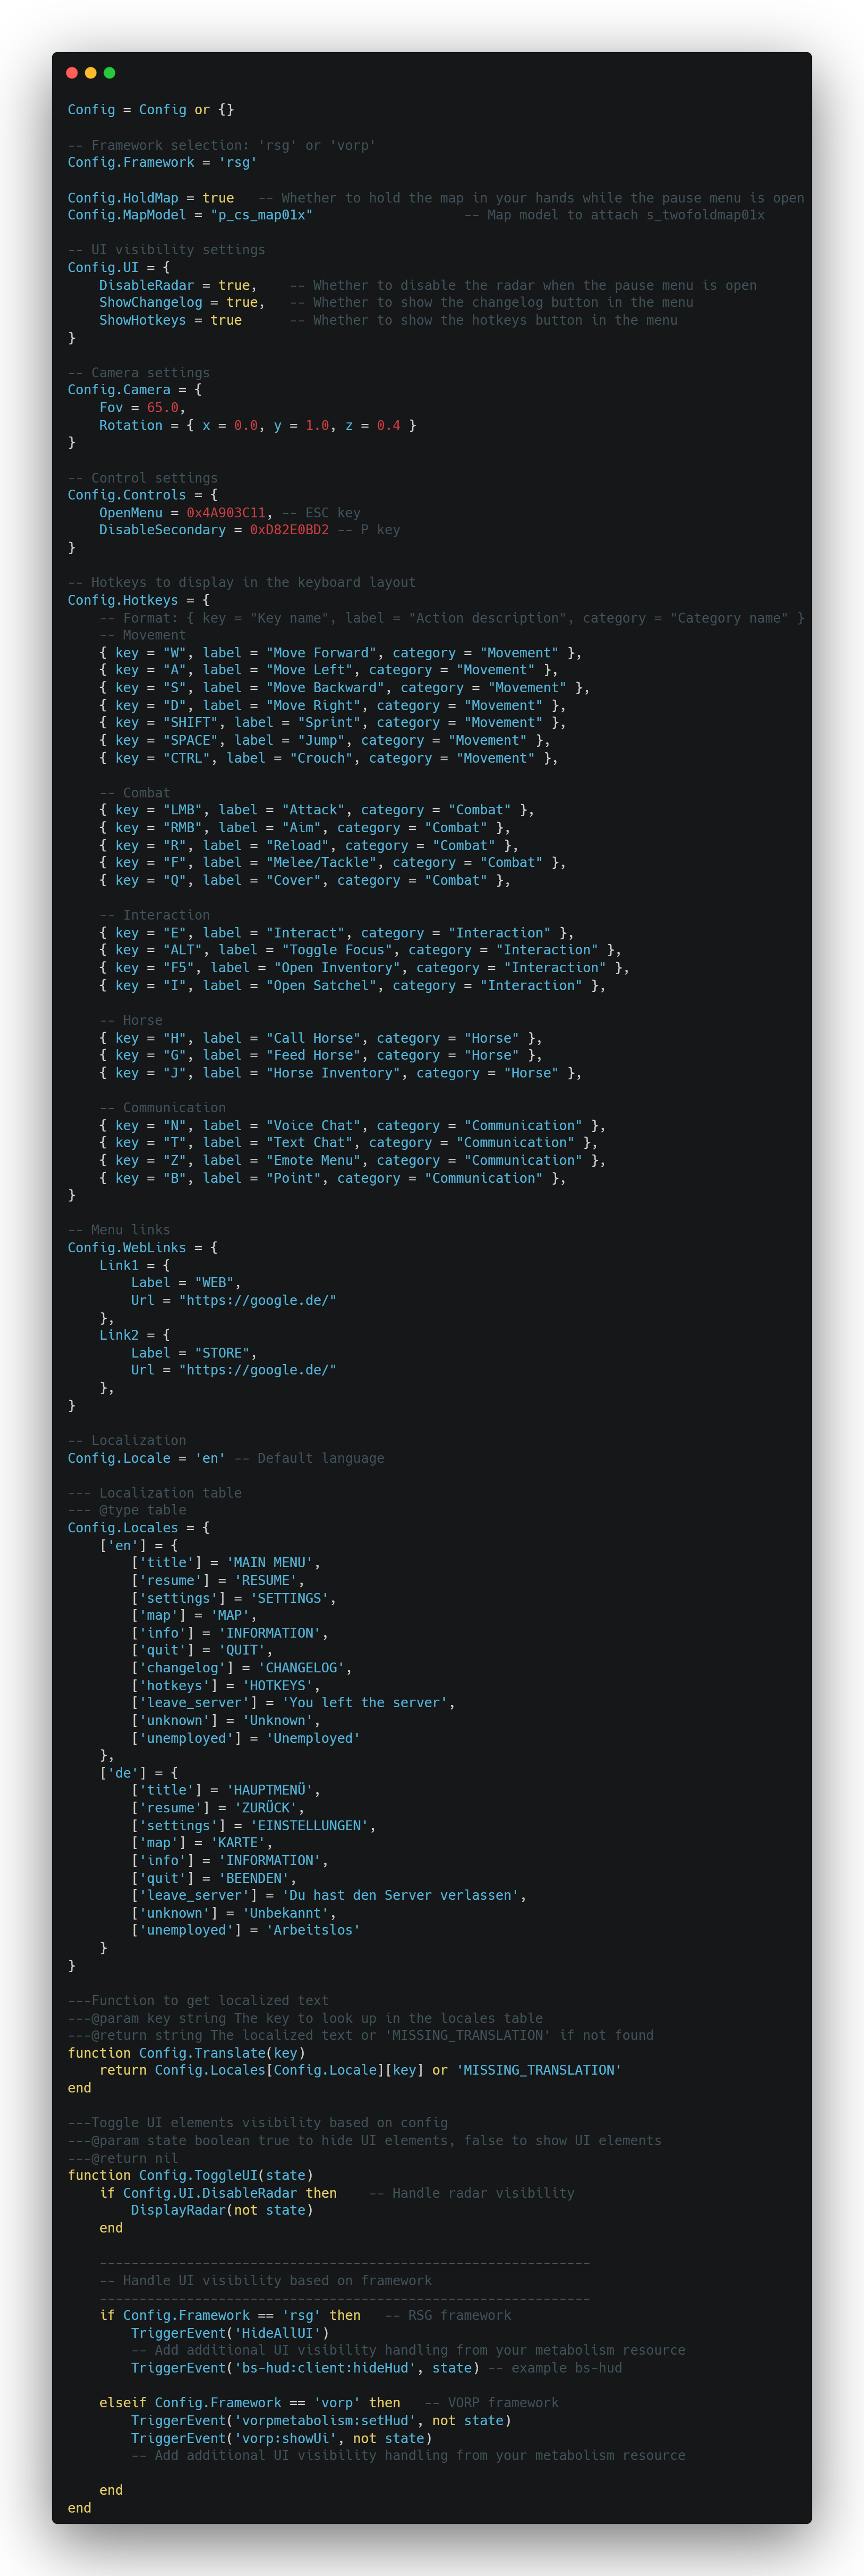
Task: Click the true value of DisableRadar
Action: (x=234, y=285)
